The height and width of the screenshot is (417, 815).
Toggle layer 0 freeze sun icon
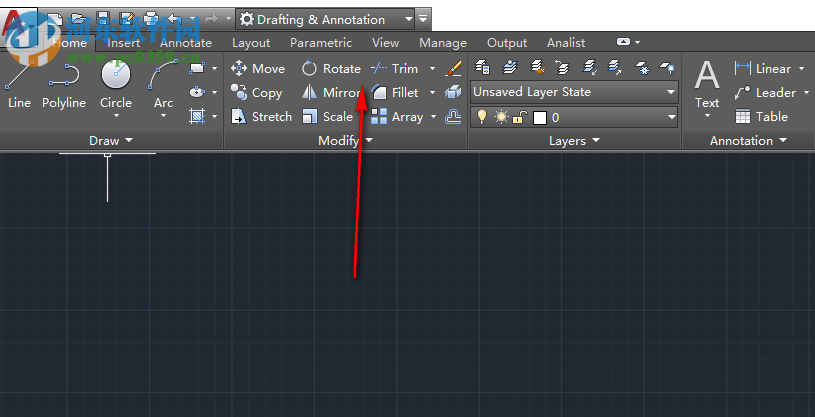501,118
